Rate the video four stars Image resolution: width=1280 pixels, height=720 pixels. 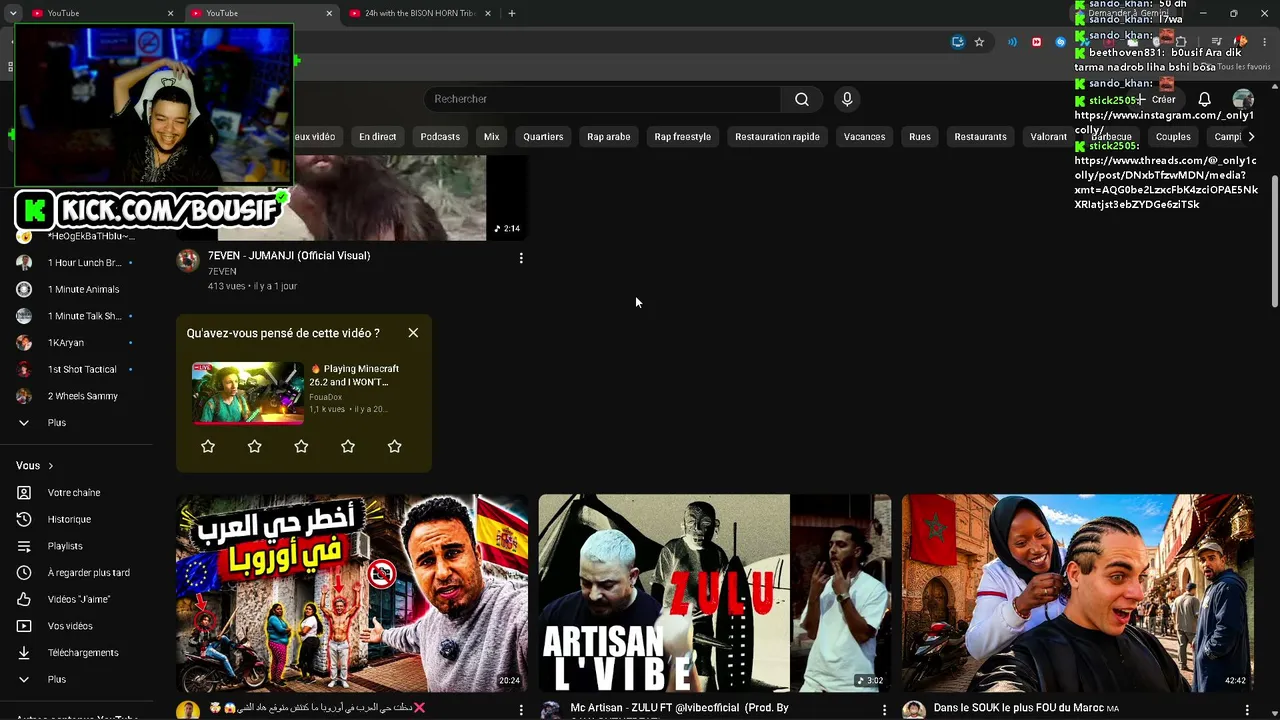tap(348, 446)
